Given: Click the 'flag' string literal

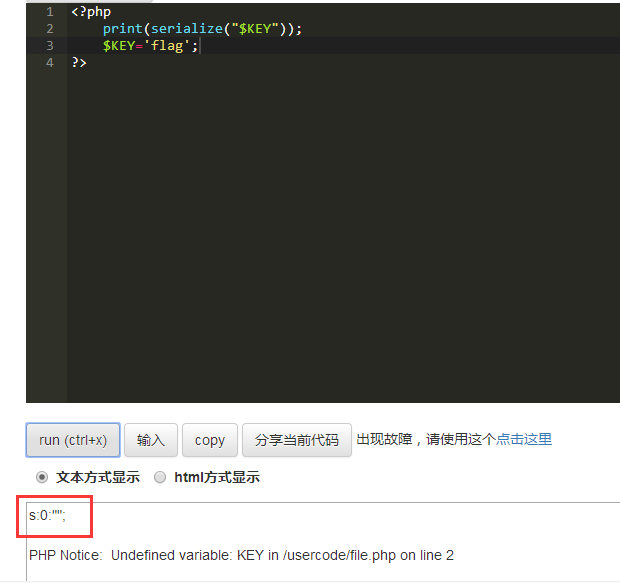Looking at the screenshot, I should pos(166,45).
